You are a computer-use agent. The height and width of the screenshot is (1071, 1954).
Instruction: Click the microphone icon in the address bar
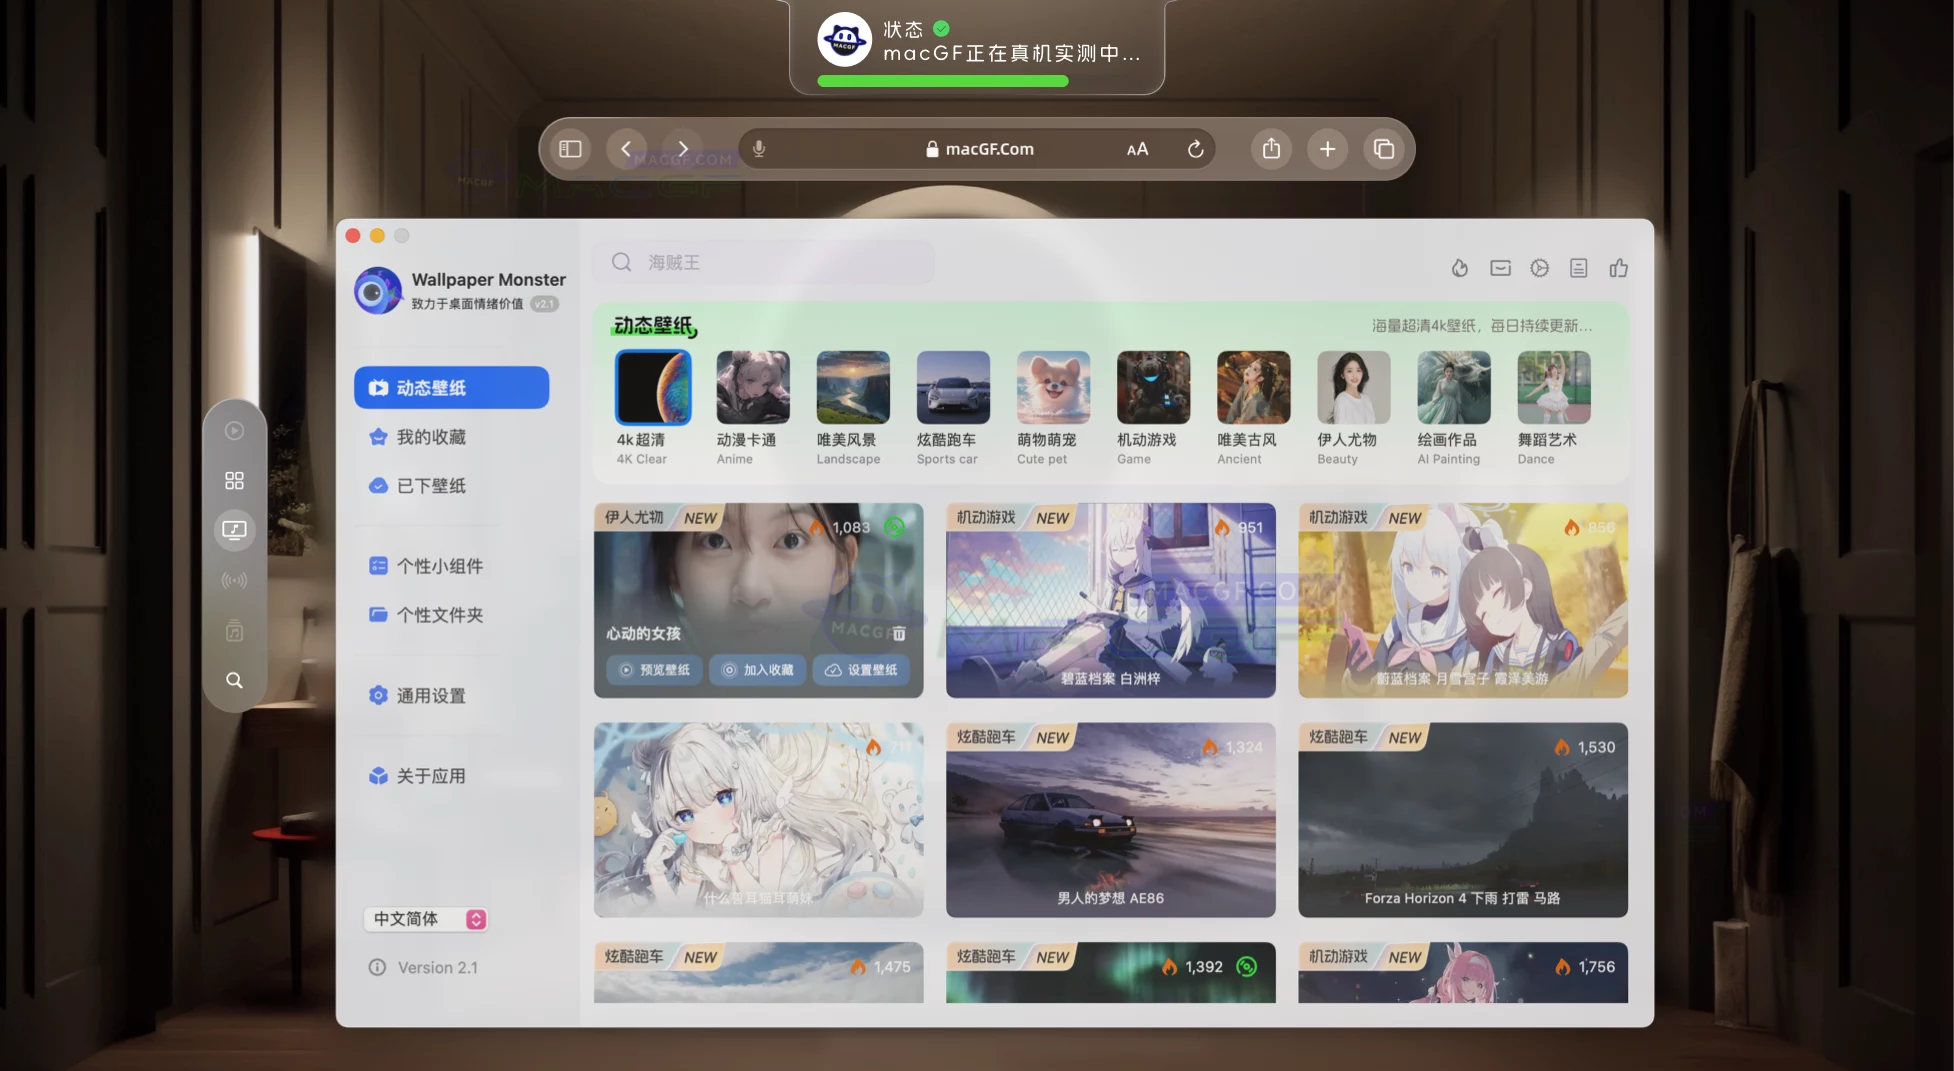click(759, 149)
